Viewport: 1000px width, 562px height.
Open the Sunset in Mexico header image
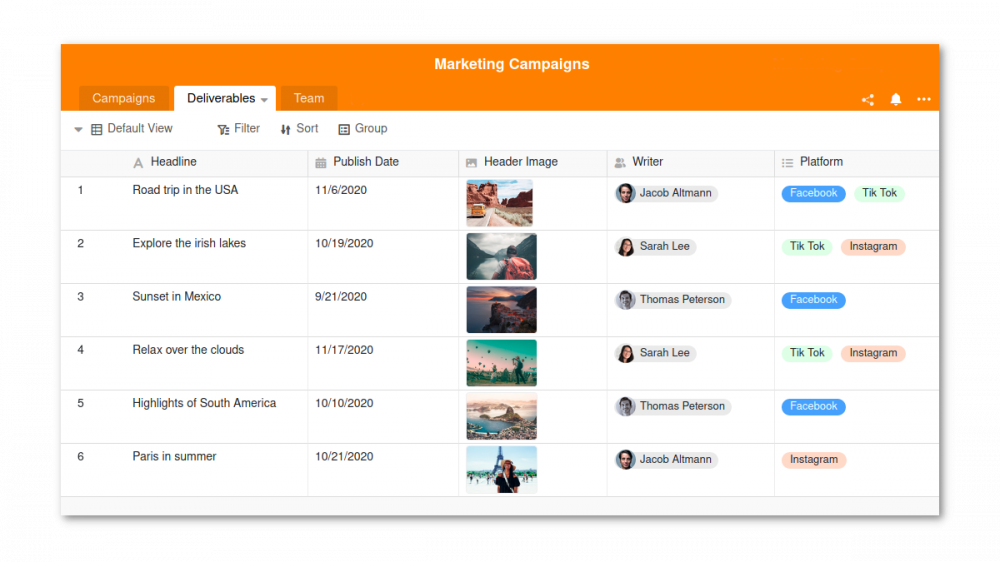501,310
